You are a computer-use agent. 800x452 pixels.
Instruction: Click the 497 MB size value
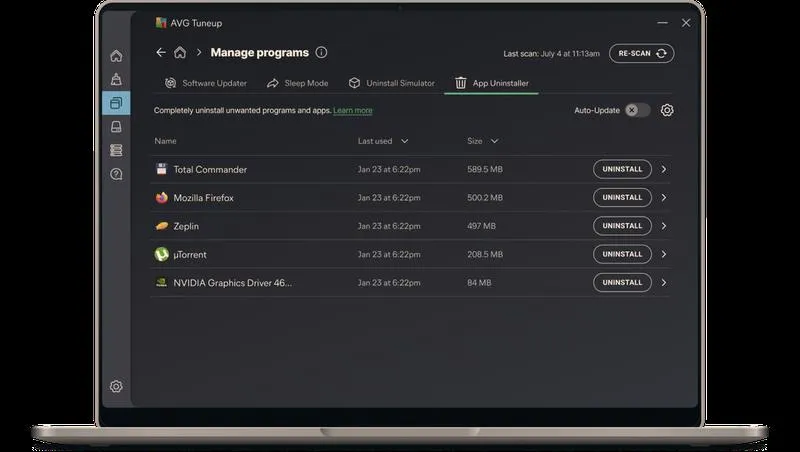[481, 225]
